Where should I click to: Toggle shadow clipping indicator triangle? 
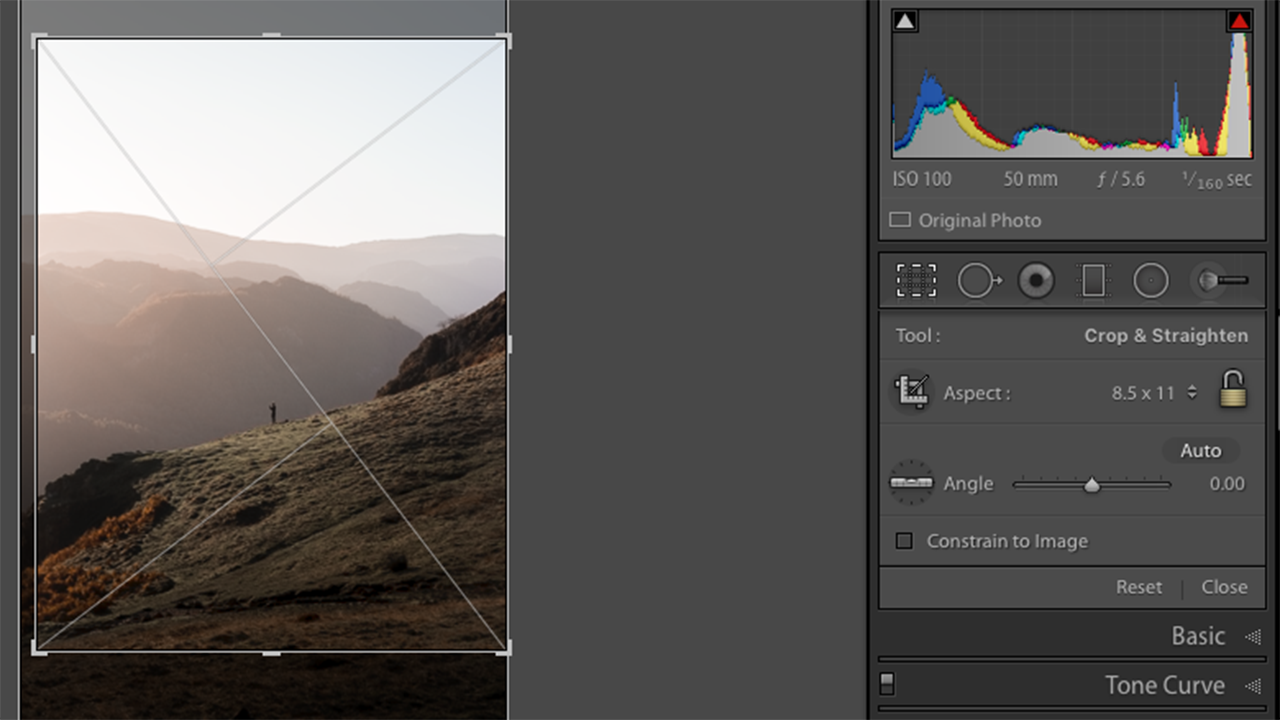[x=905, y=21]
